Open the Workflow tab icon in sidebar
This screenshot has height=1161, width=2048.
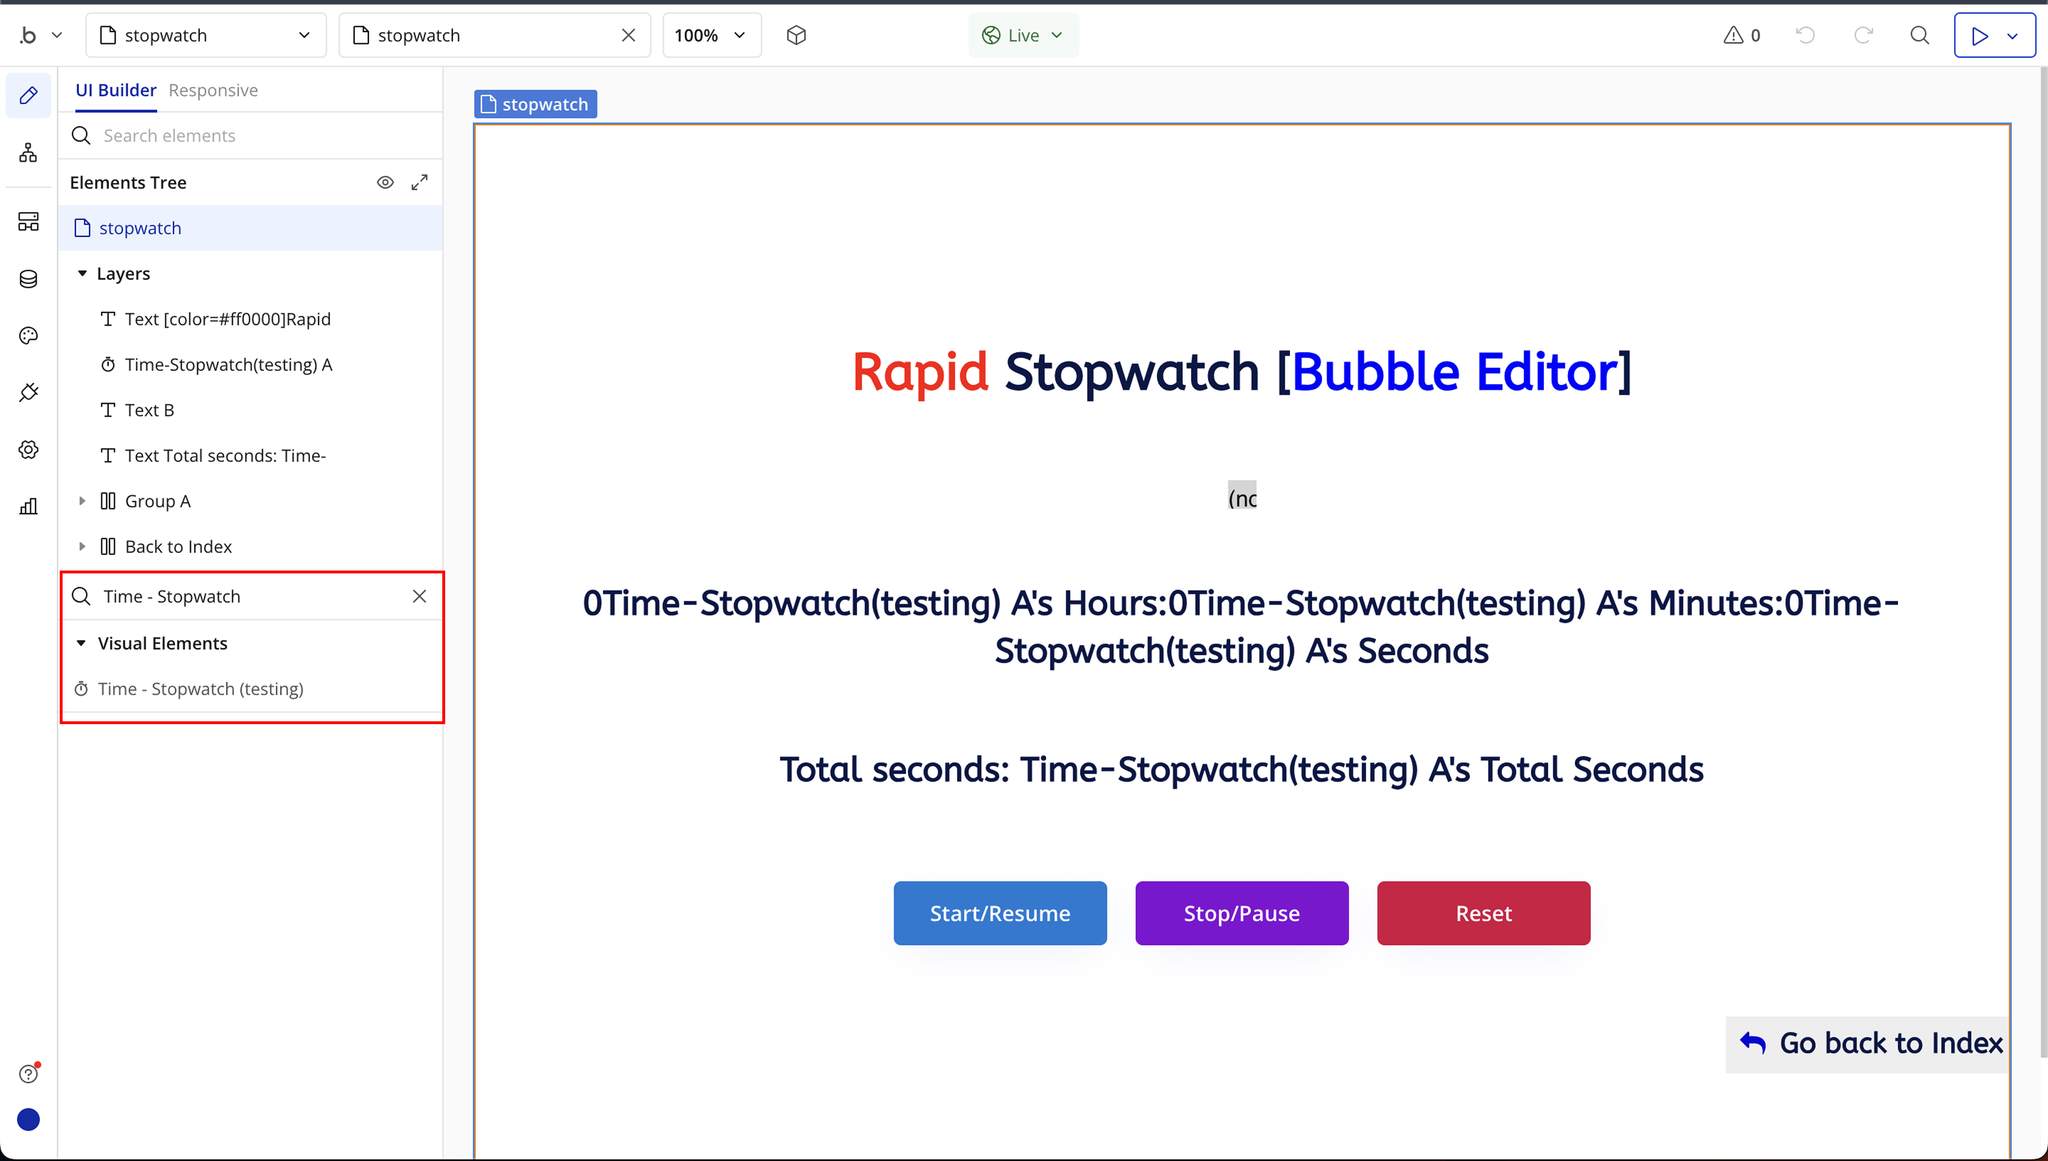[28, 153]
